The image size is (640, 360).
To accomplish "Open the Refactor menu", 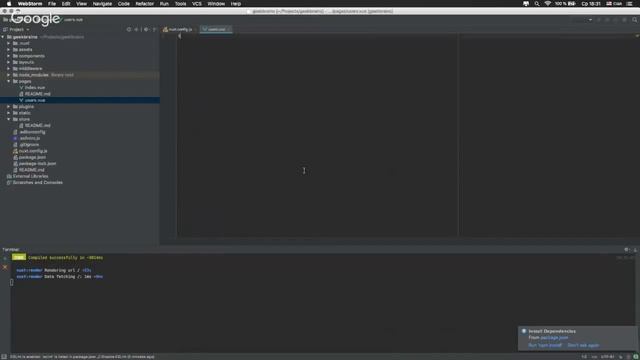I will click(144, 4).
